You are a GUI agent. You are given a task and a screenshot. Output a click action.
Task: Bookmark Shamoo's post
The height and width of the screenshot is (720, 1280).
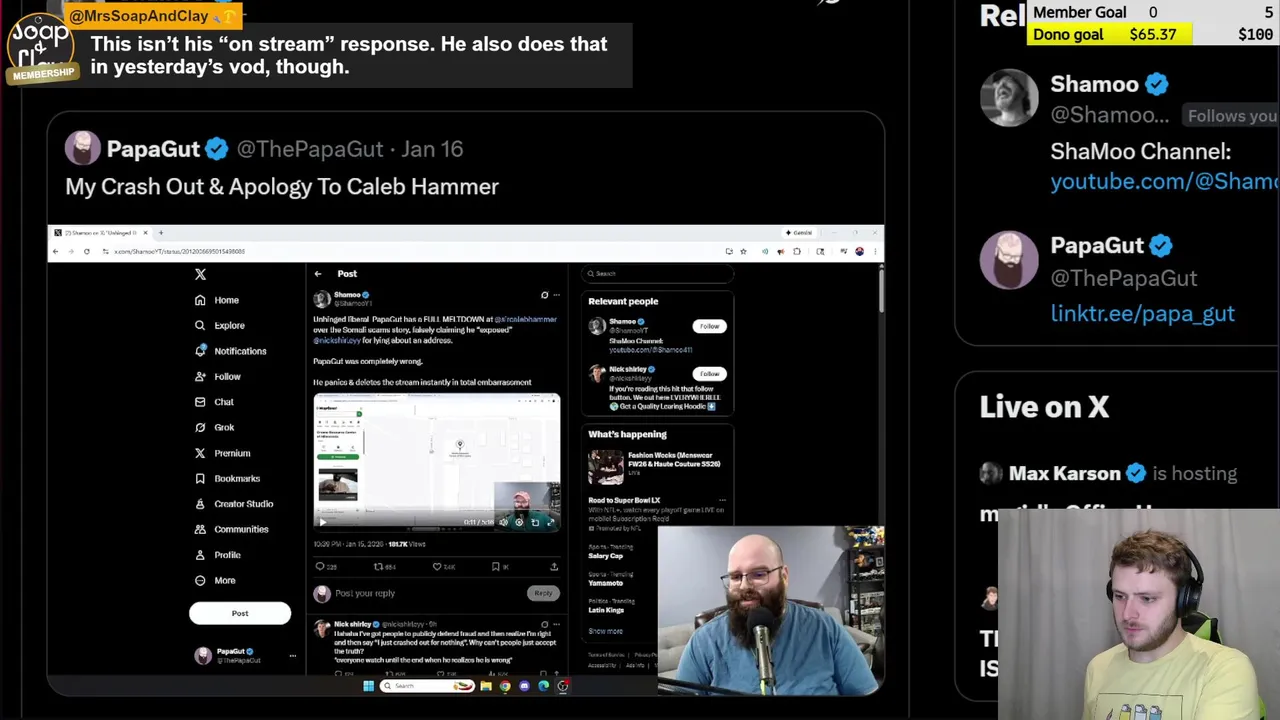coord(496,567)
